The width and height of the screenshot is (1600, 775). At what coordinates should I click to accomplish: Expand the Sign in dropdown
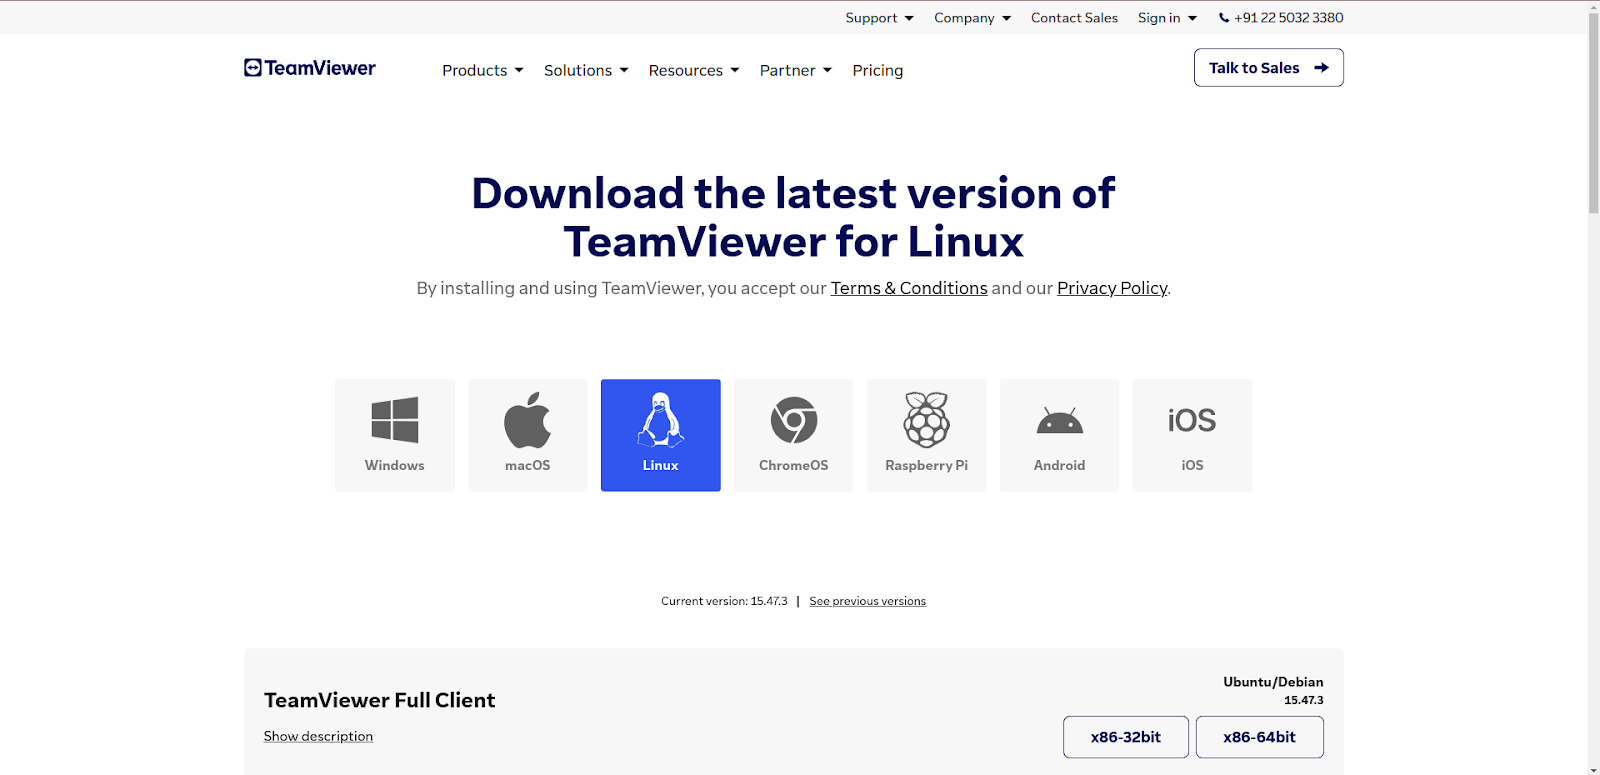coord(1167,18)
